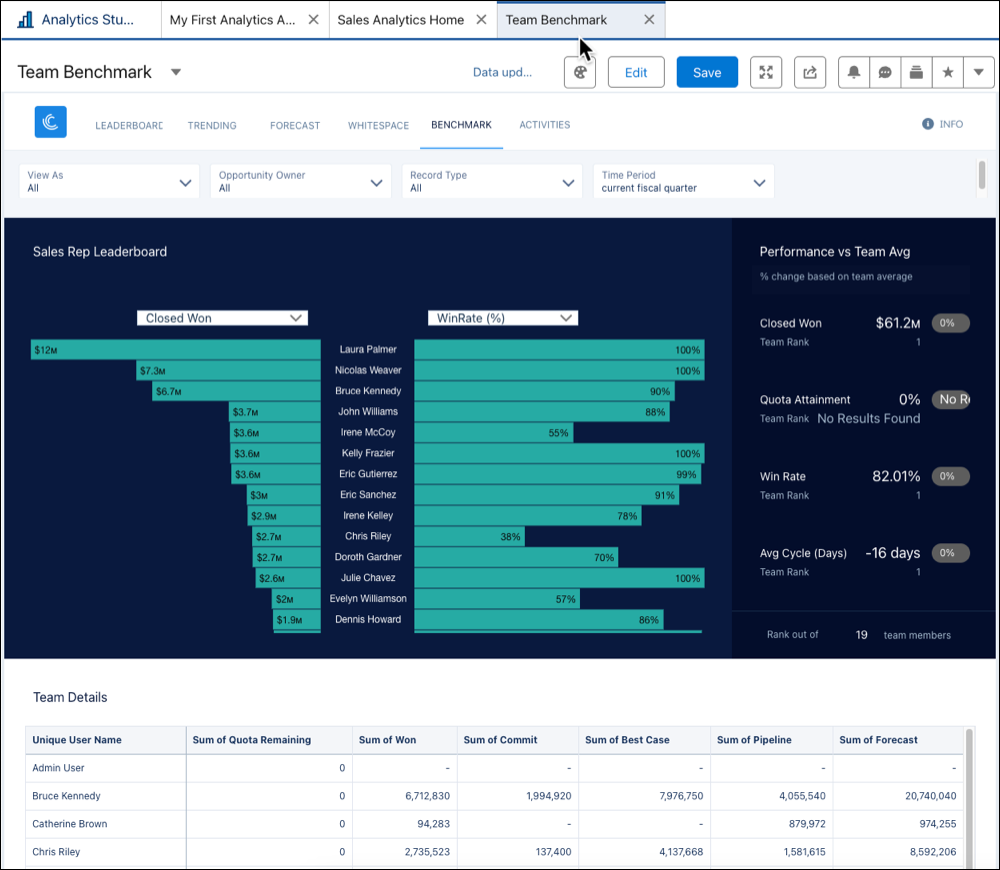
Task: Go to Trending page
Action: (212, 126)
